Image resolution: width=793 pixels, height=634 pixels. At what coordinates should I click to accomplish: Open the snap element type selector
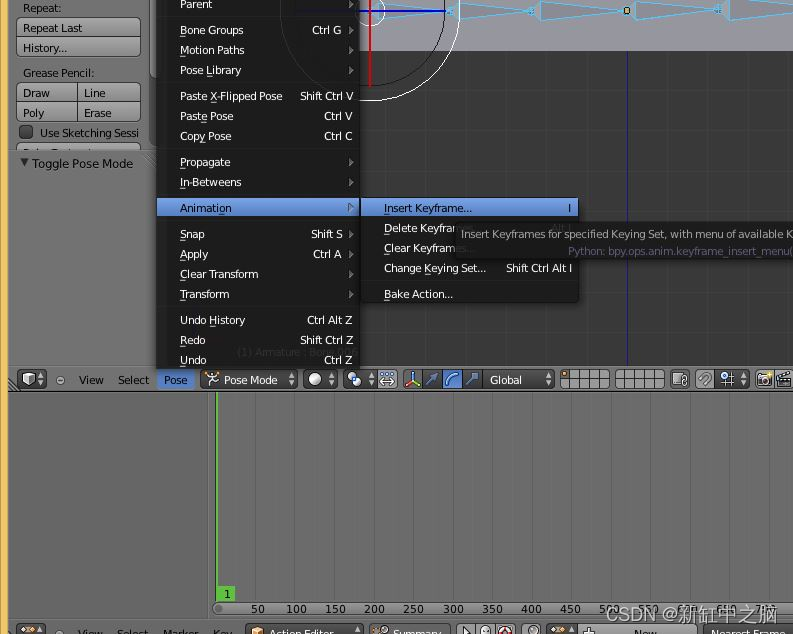(x=732, y=379)
